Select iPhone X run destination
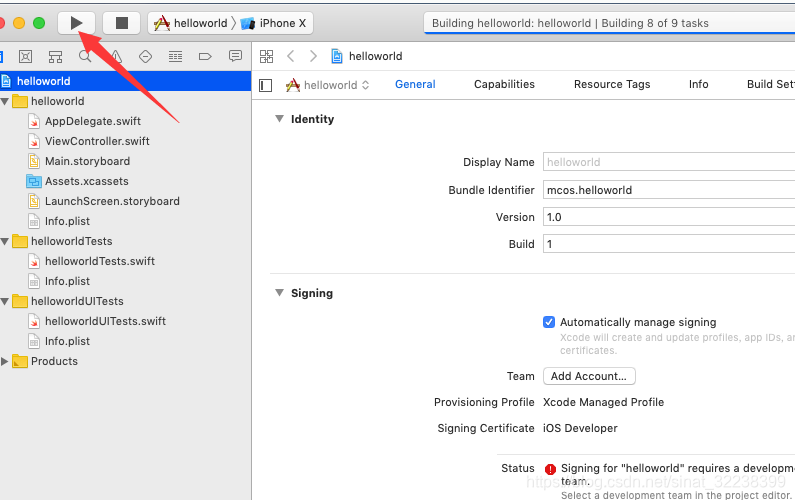This screenshot has width=795, height=500. tap(274, 23)
